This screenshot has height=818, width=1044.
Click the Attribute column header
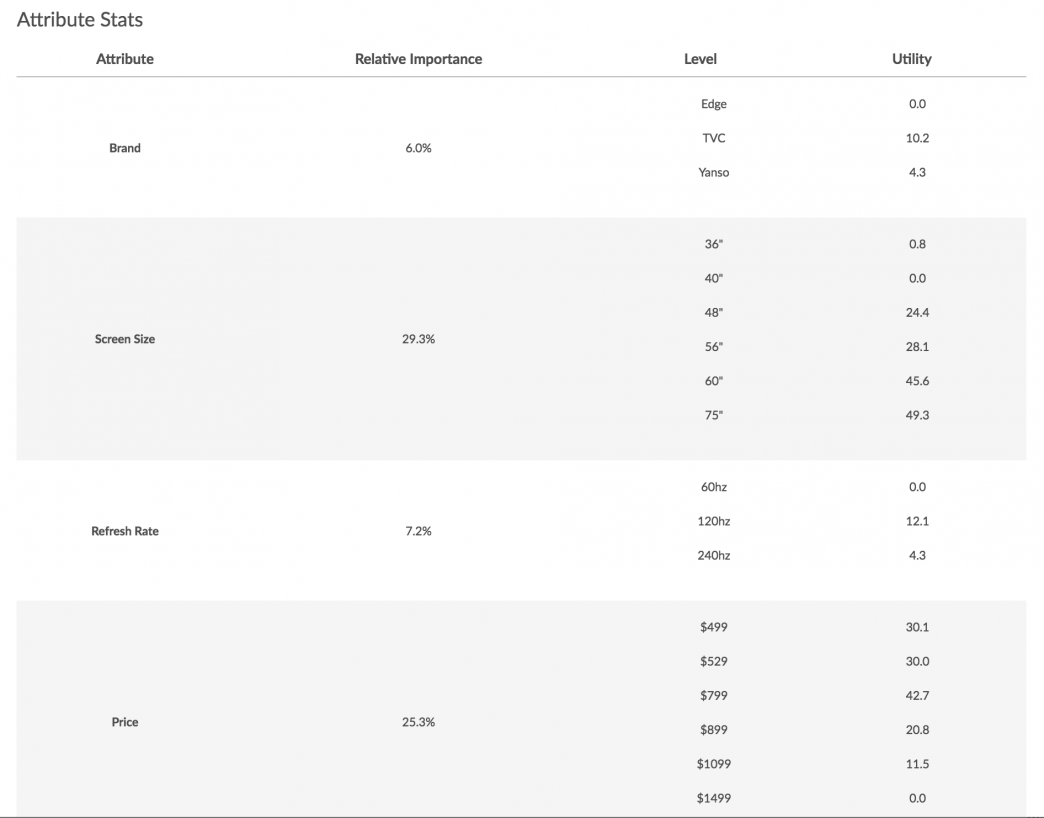point(125,59)
